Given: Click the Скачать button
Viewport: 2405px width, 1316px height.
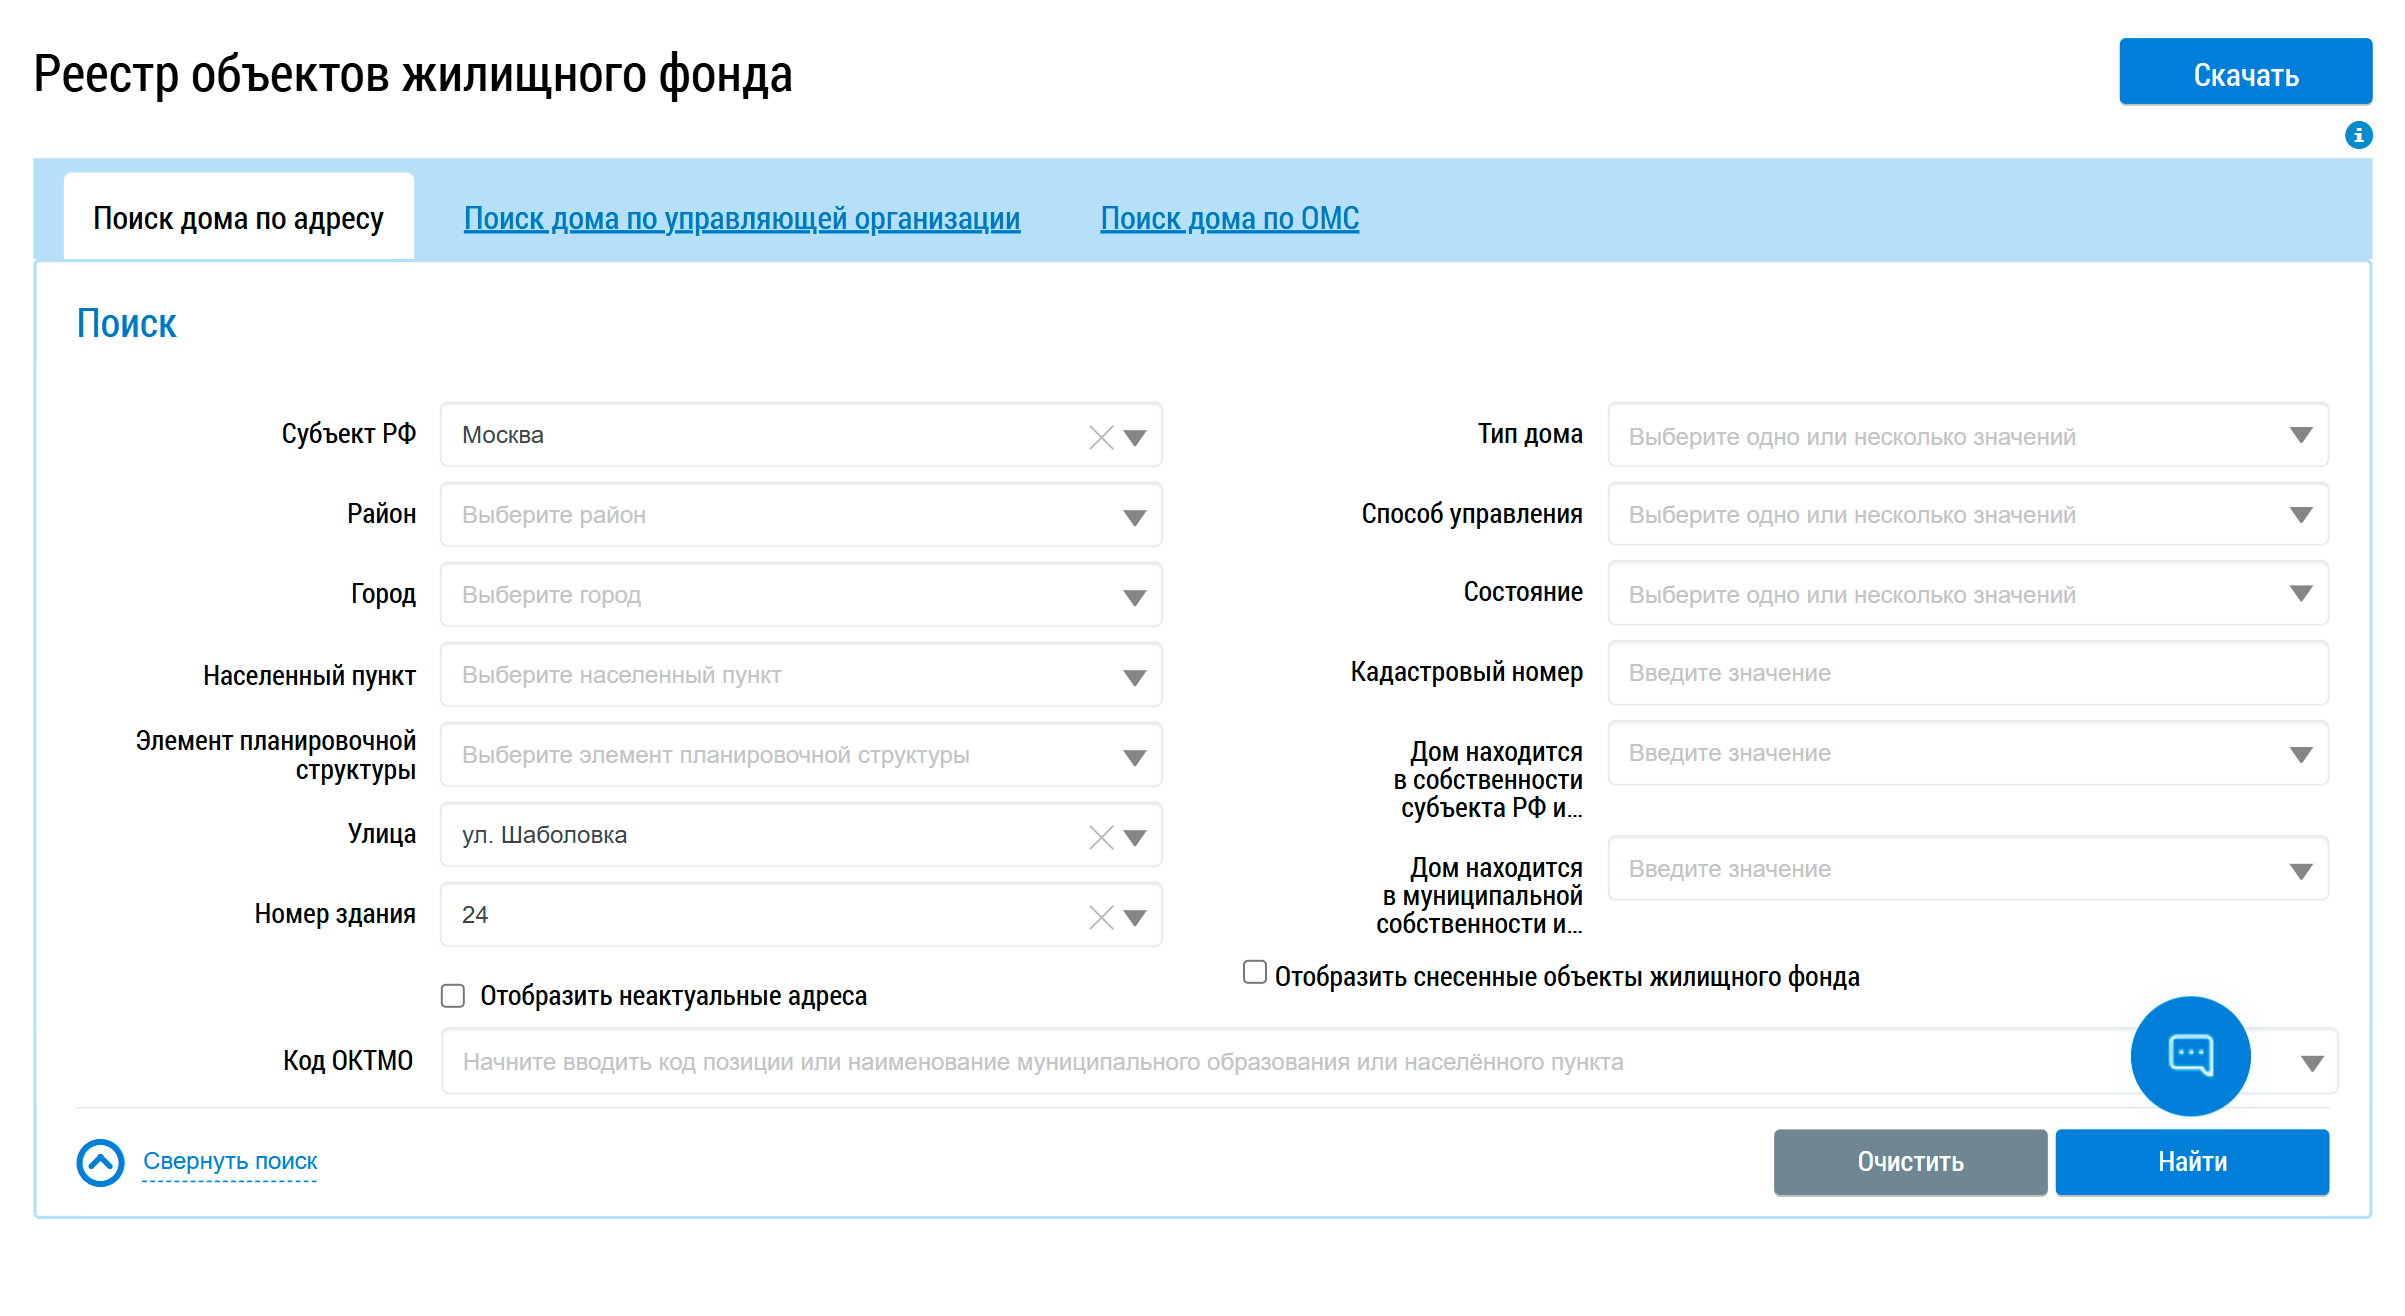Looking at the screenshot, I should 2245,73.
